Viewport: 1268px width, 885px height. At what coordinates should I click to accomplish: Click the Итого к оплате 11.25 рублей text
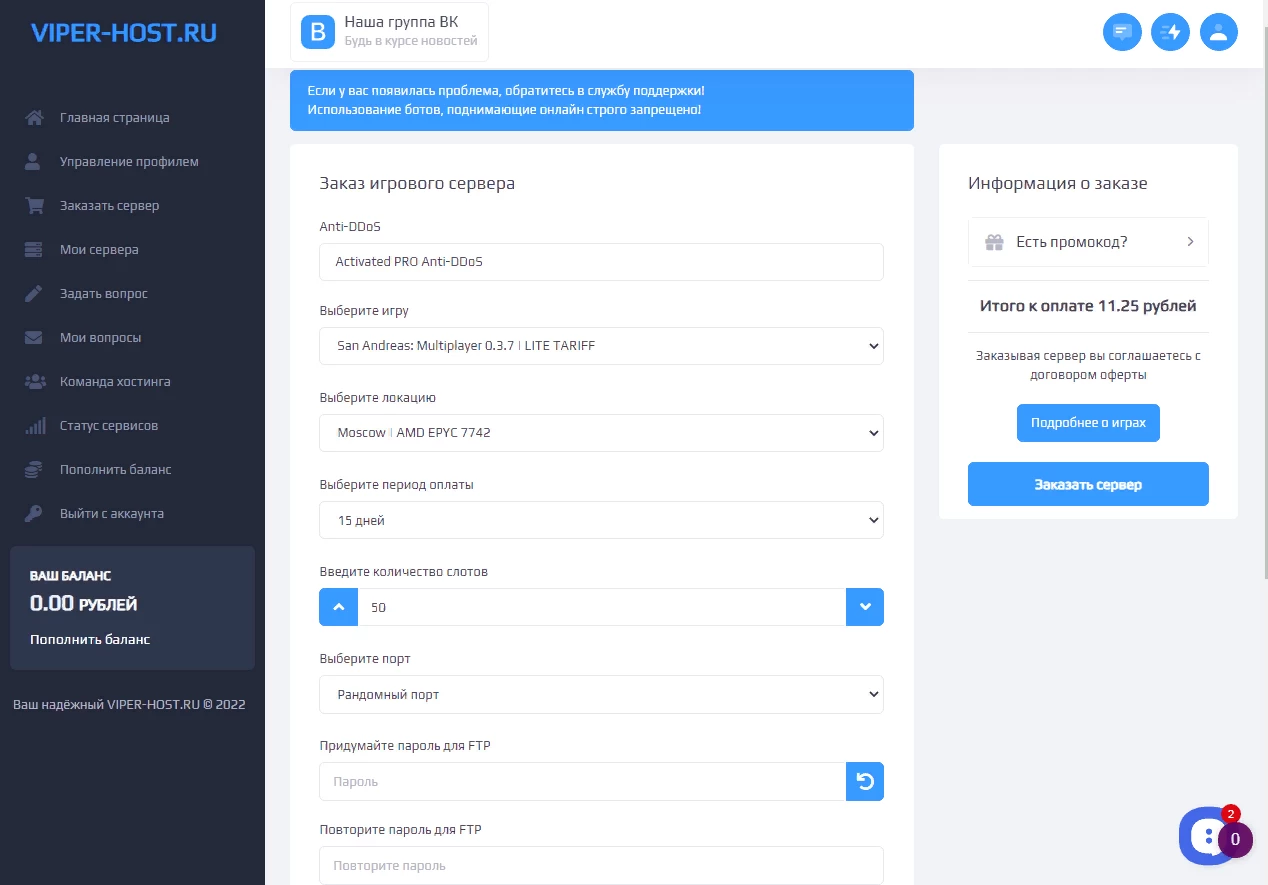tap(1088, 306)
